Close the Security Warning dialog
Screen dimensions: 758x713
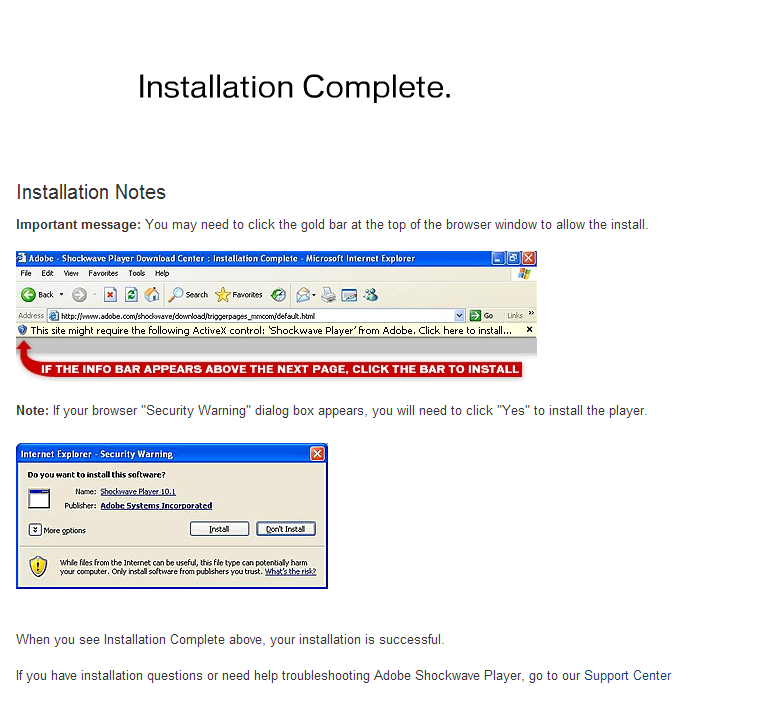pyautogui.click(x=317, y=453)
